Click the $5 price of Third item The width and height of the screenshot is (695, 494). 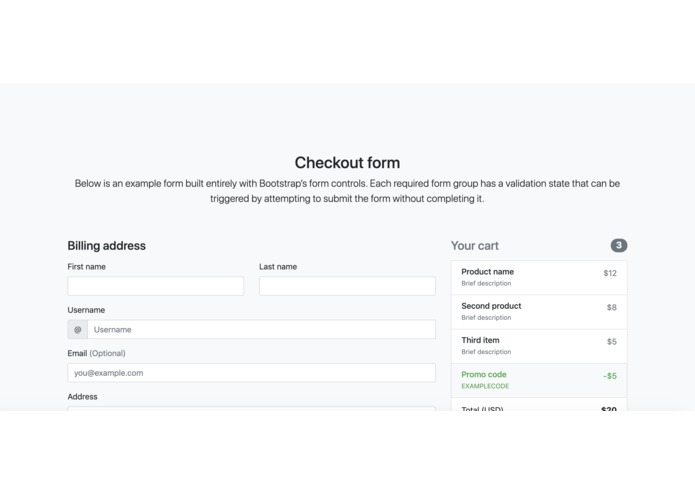(x=612, y=342)
